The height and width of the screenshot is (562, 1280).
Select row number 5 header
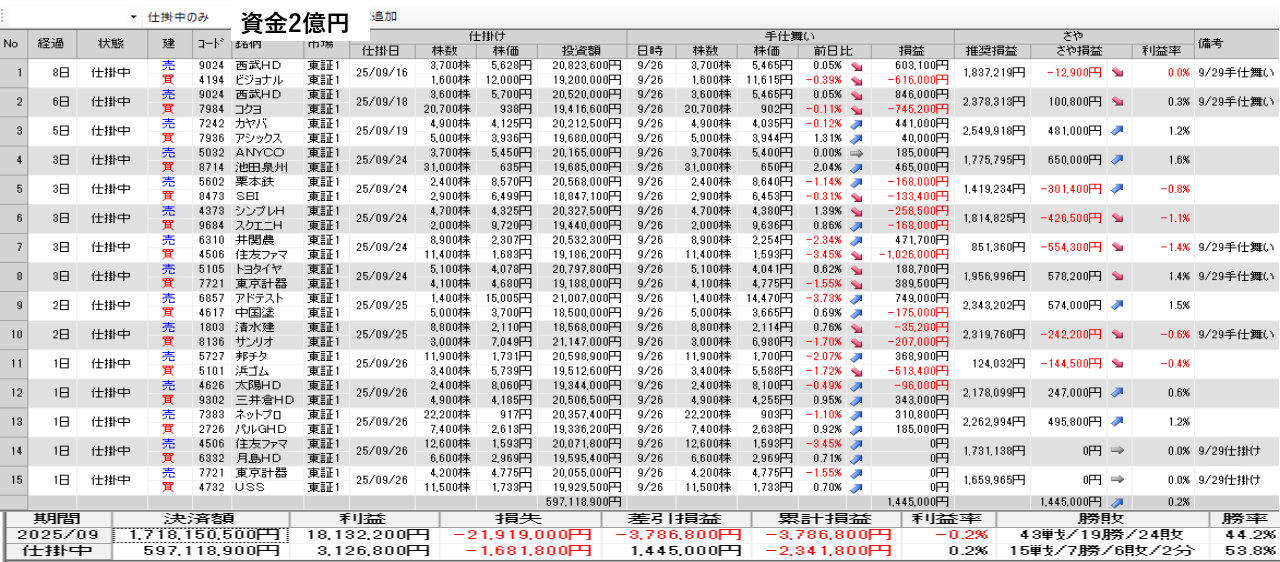click(x=13, y=188)
